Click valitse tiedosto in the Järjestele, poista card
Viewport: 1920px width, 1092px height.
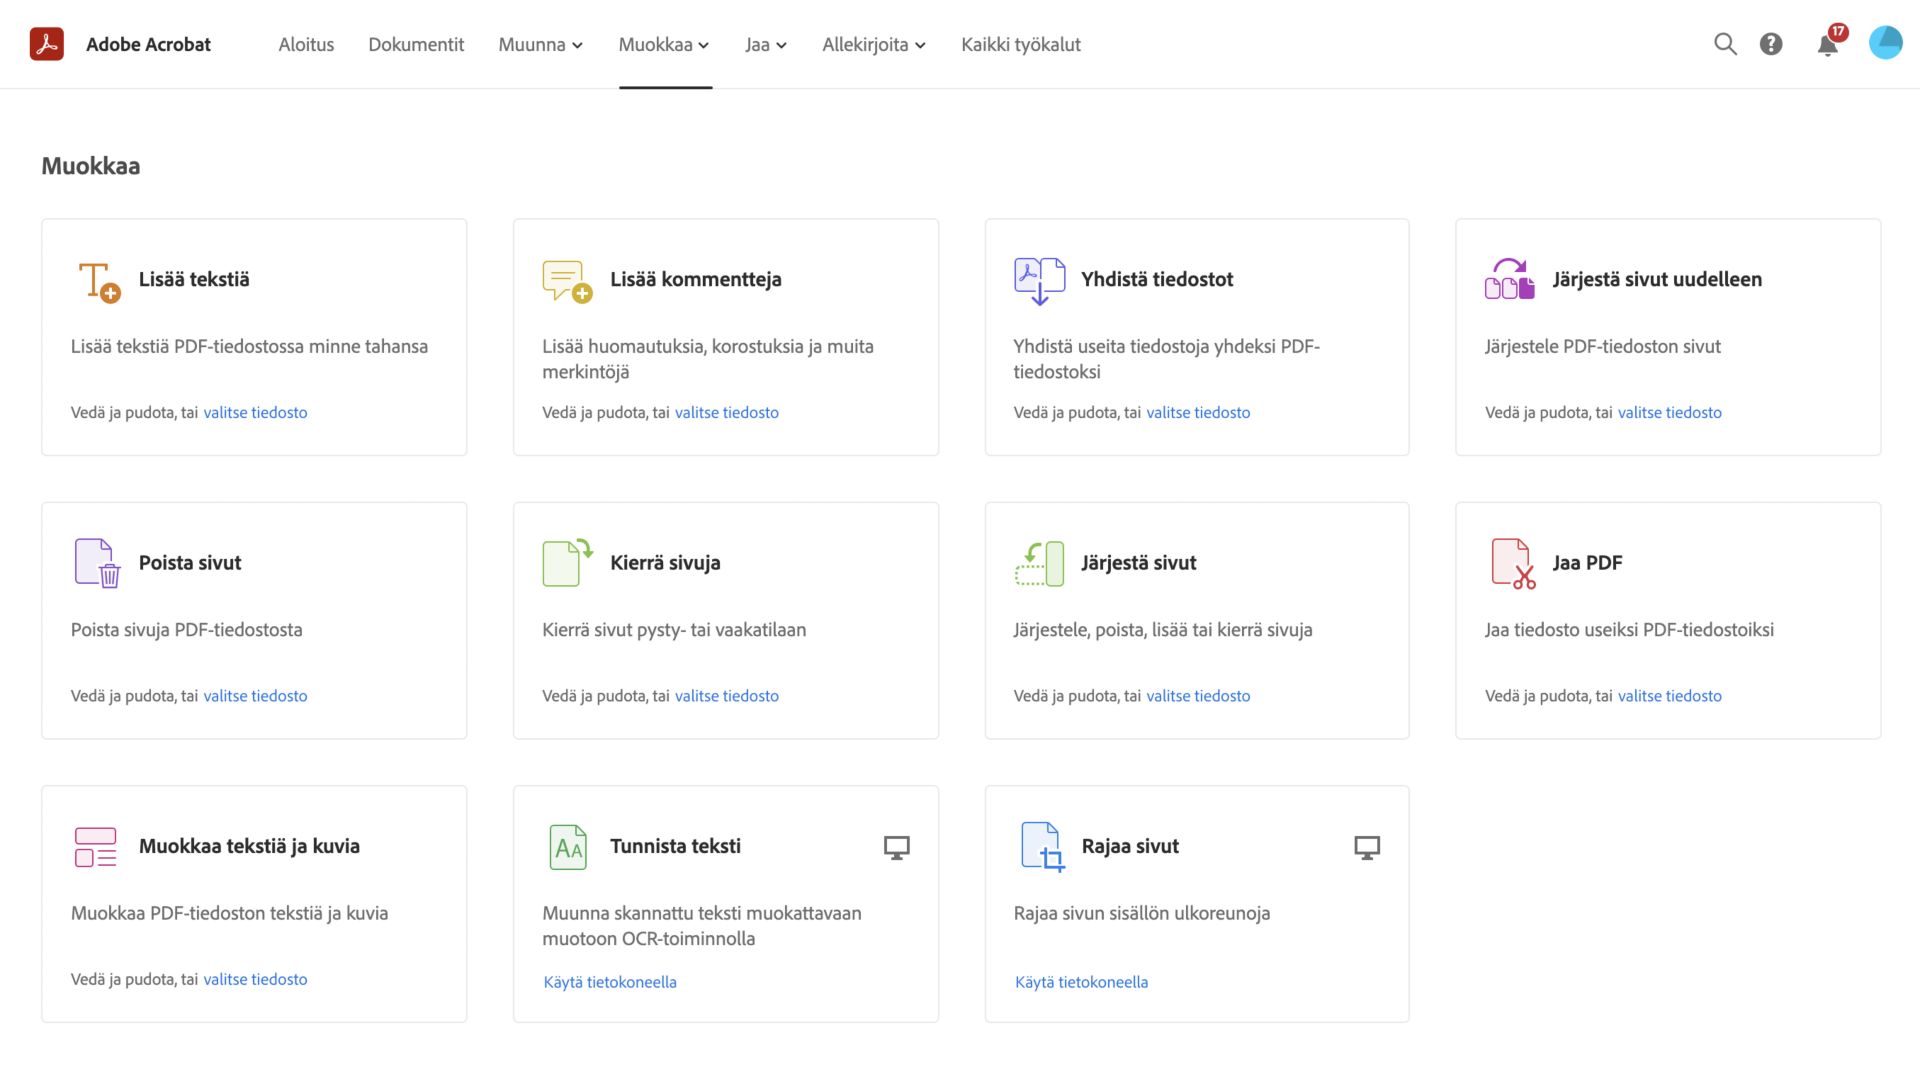pyautogui.click(x=1198, y=696)
